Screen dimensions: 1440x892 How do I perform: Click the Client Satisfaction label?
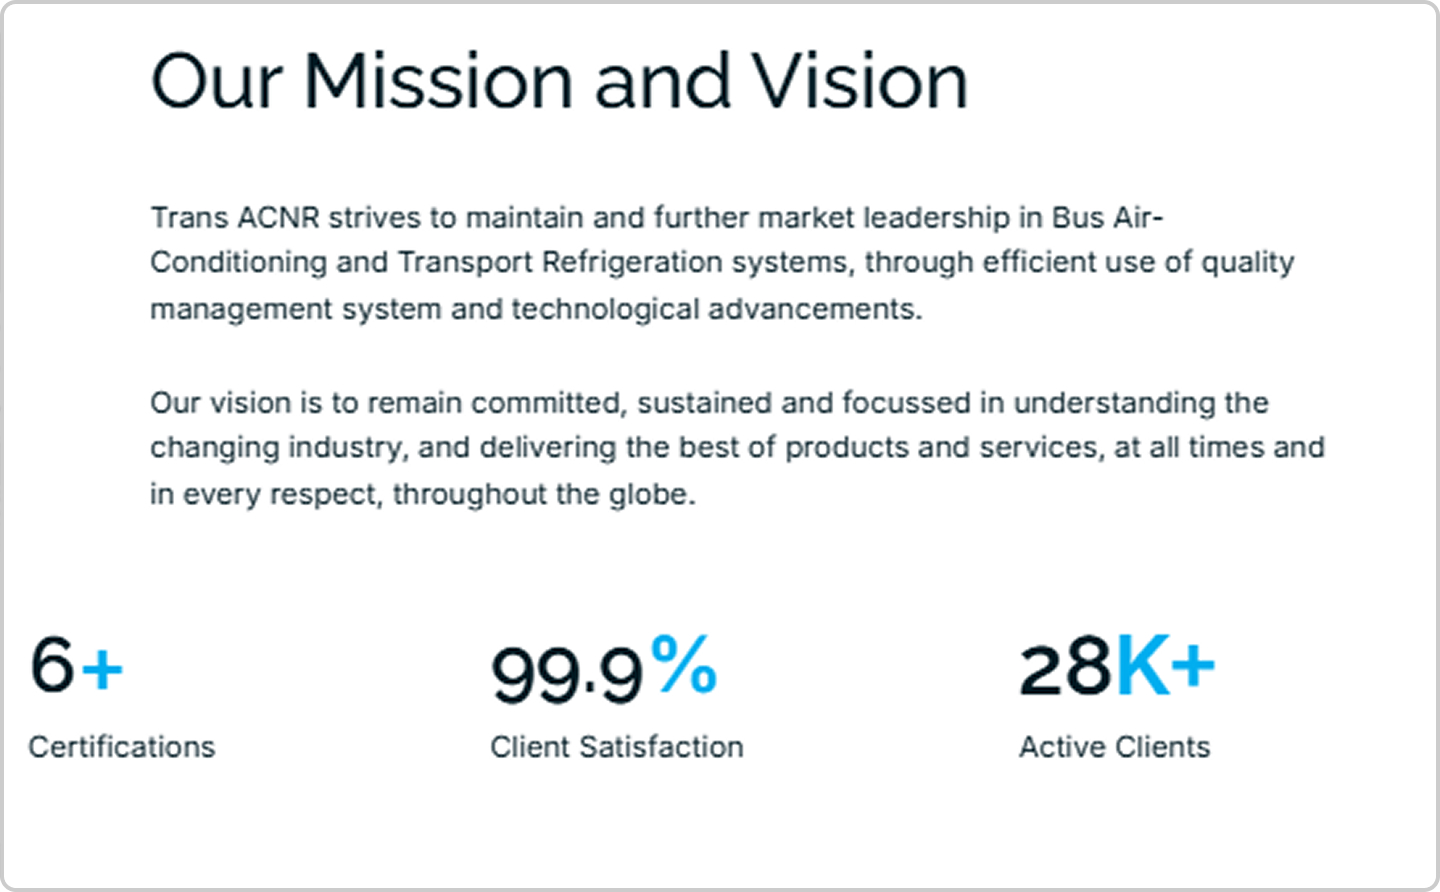click(617, 747)
